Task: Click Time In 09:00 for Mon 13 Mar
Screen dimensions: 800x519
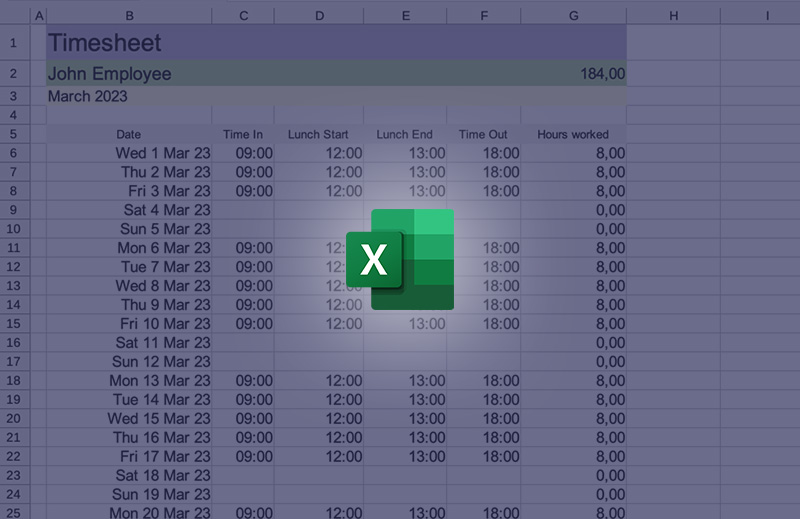Action: (x=243, y=381)
